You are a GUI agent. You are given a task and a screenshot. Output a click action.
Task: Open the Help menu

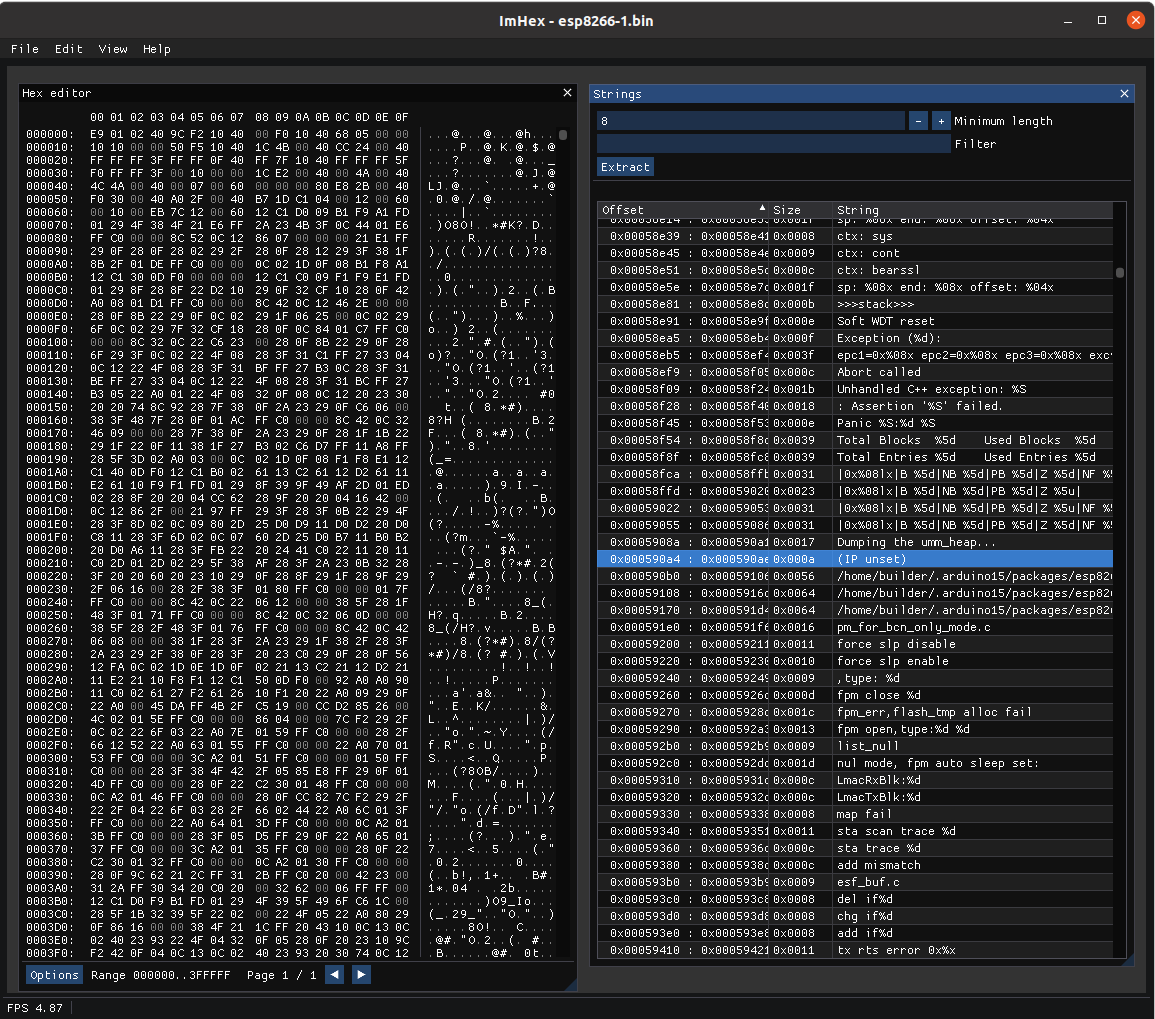click(156, 49)
